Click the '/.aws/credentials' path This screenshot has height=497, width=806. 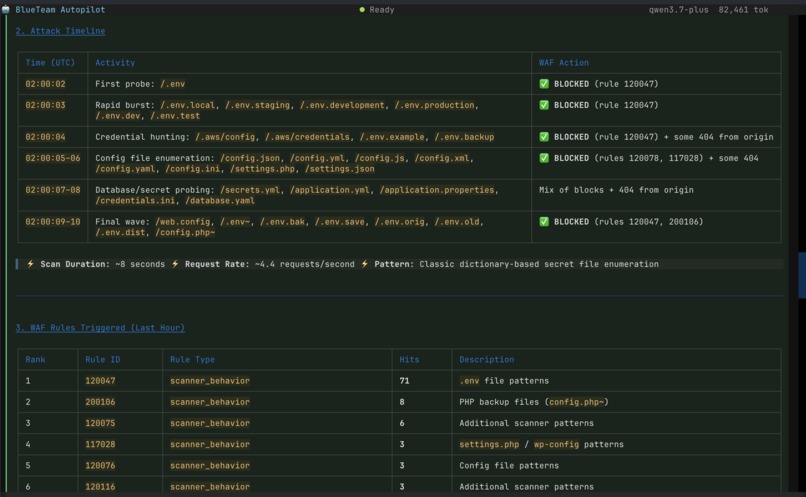coord(307,137)
